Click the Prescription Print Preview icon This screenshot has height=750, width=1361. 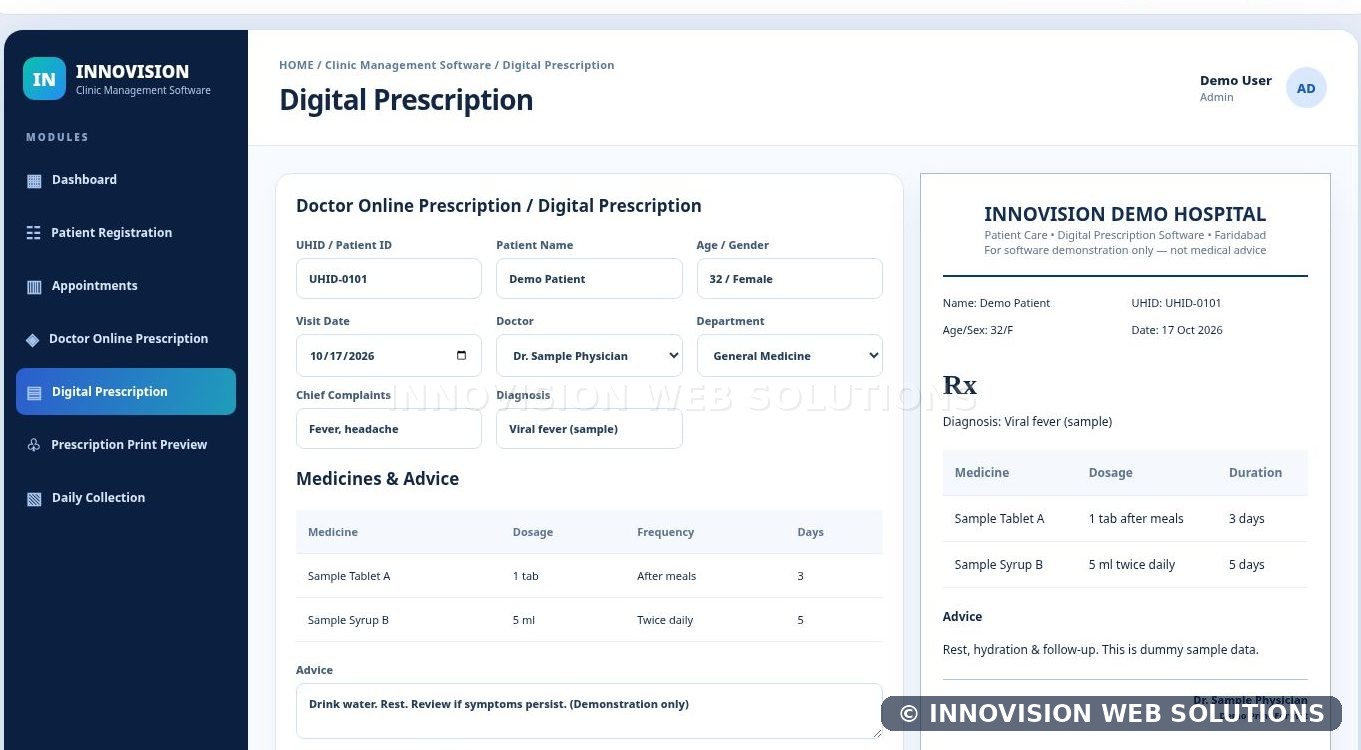pyautogui.click(x=33, y=445)
